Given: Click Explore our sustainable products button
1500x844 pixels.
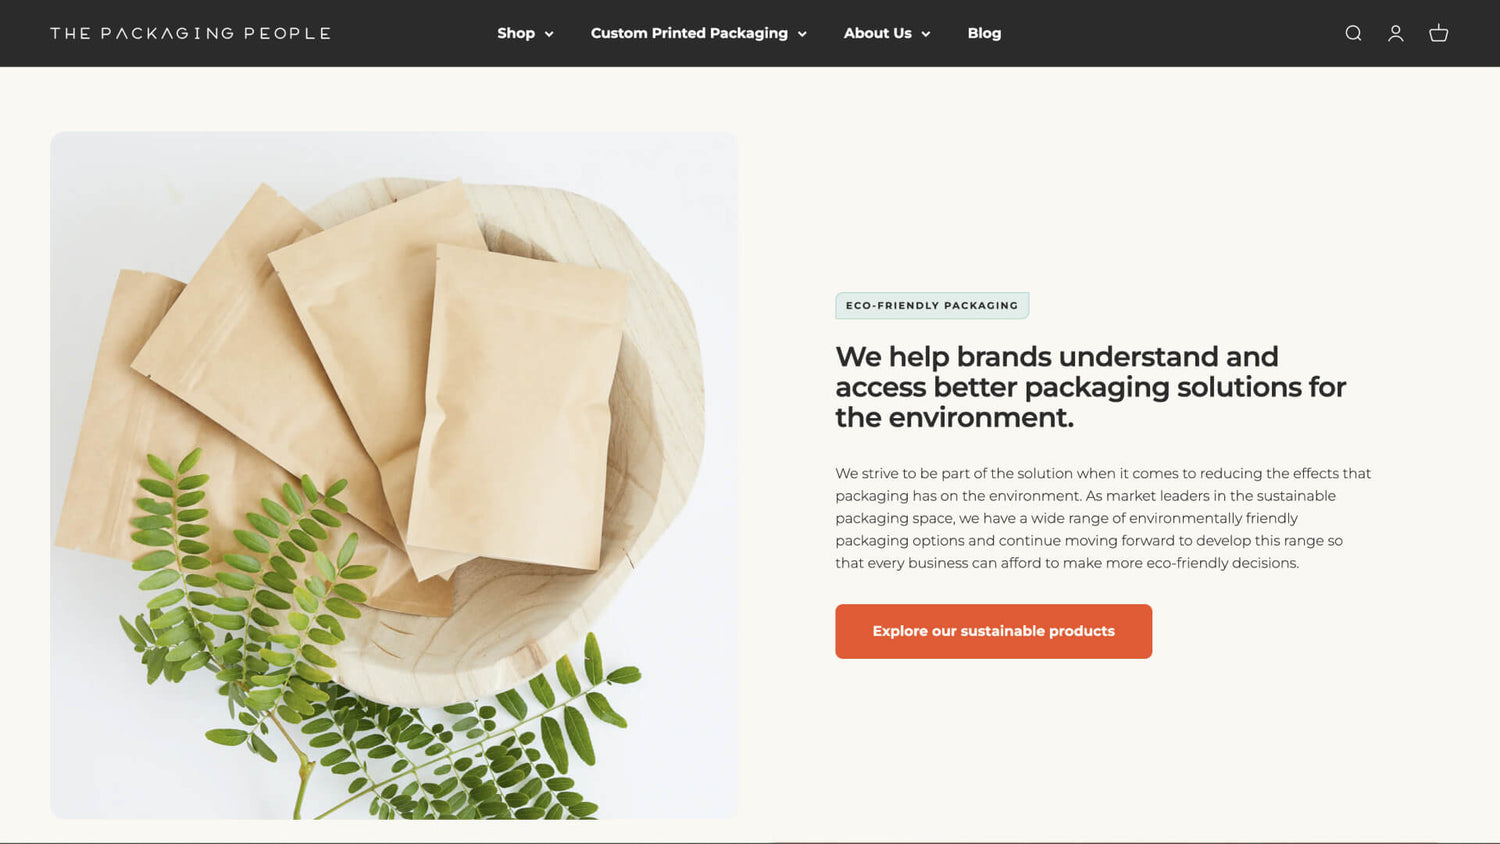Looking at the screenshot, I should click(993, 631).
